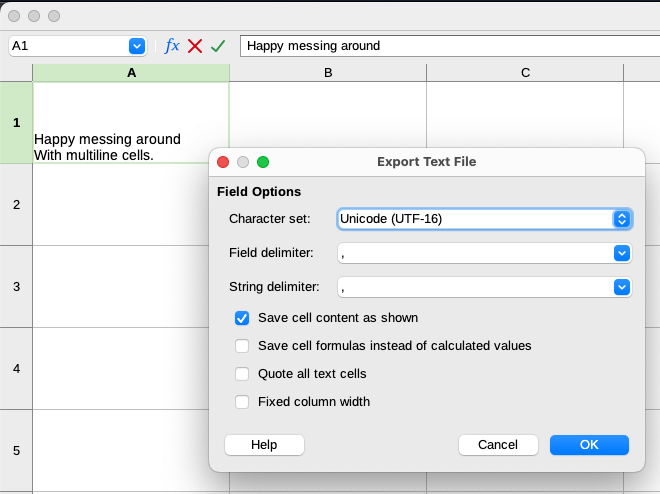Open Help for export options
The height and width of the screenshot is (494, 660).
point(264,445)
